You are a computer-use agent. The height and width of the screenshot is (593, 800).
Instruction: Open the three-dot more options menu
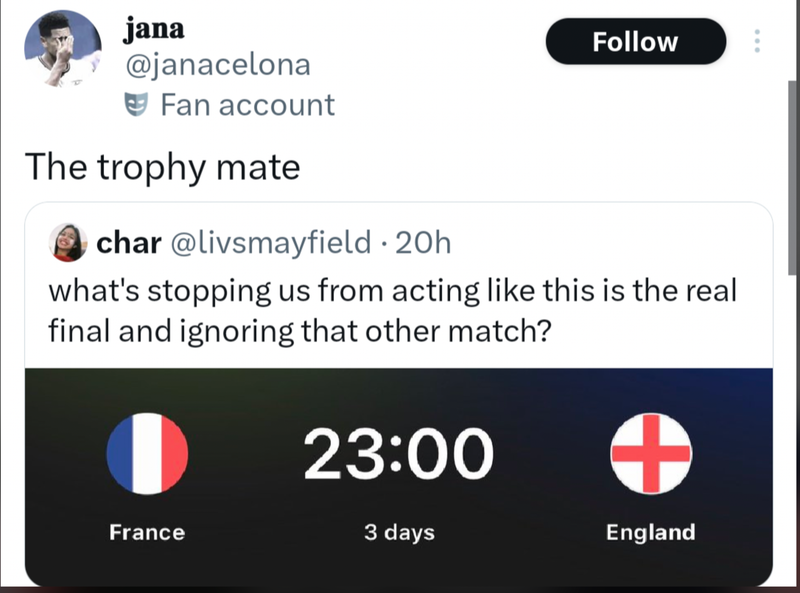[x=757, y=41]
